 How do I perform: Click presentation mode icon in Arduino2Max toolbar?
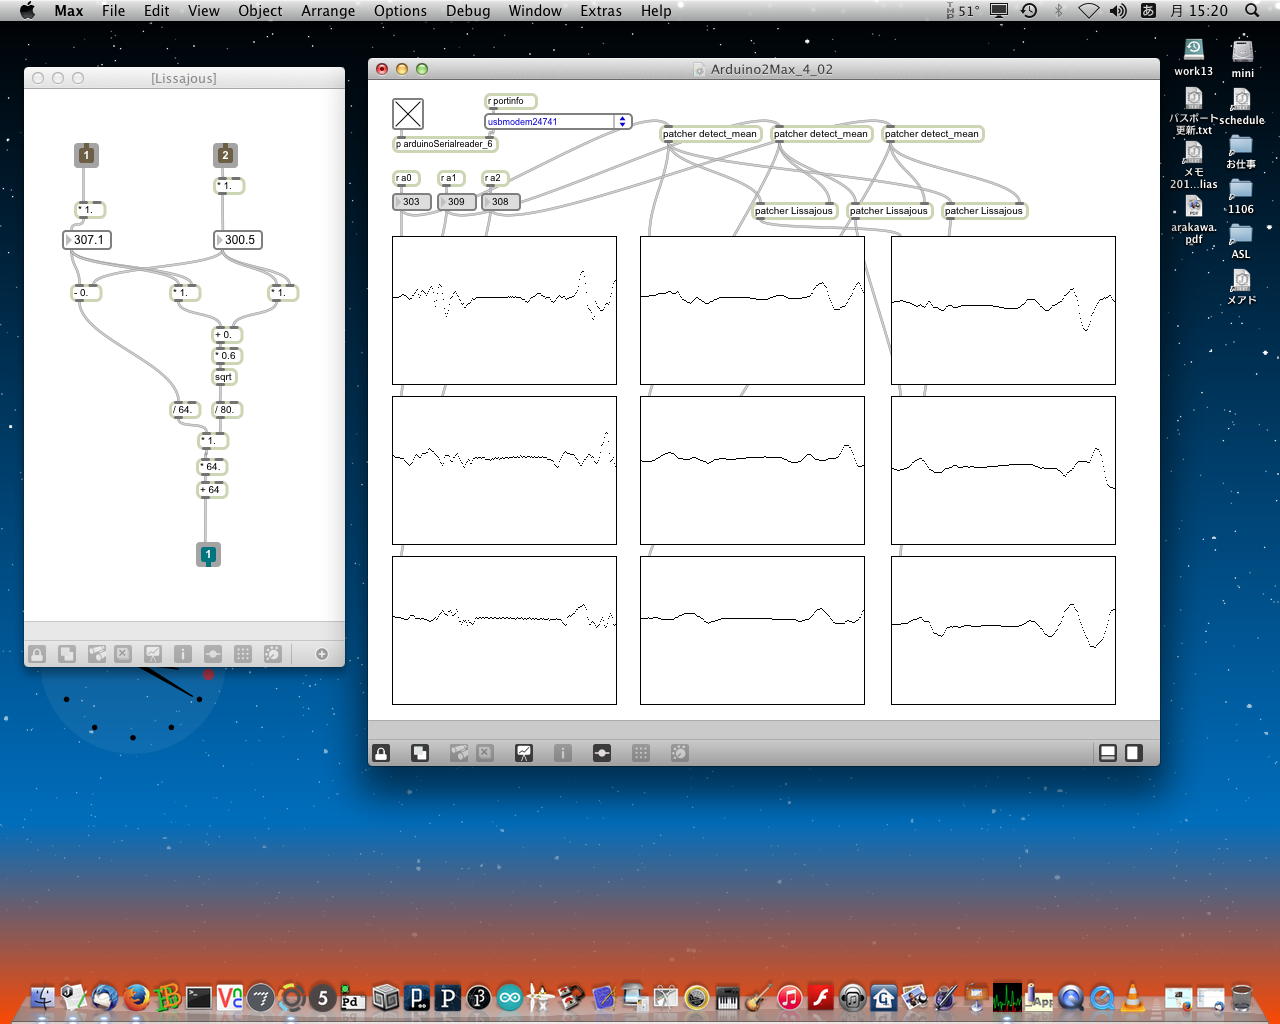tap(524, 753)
